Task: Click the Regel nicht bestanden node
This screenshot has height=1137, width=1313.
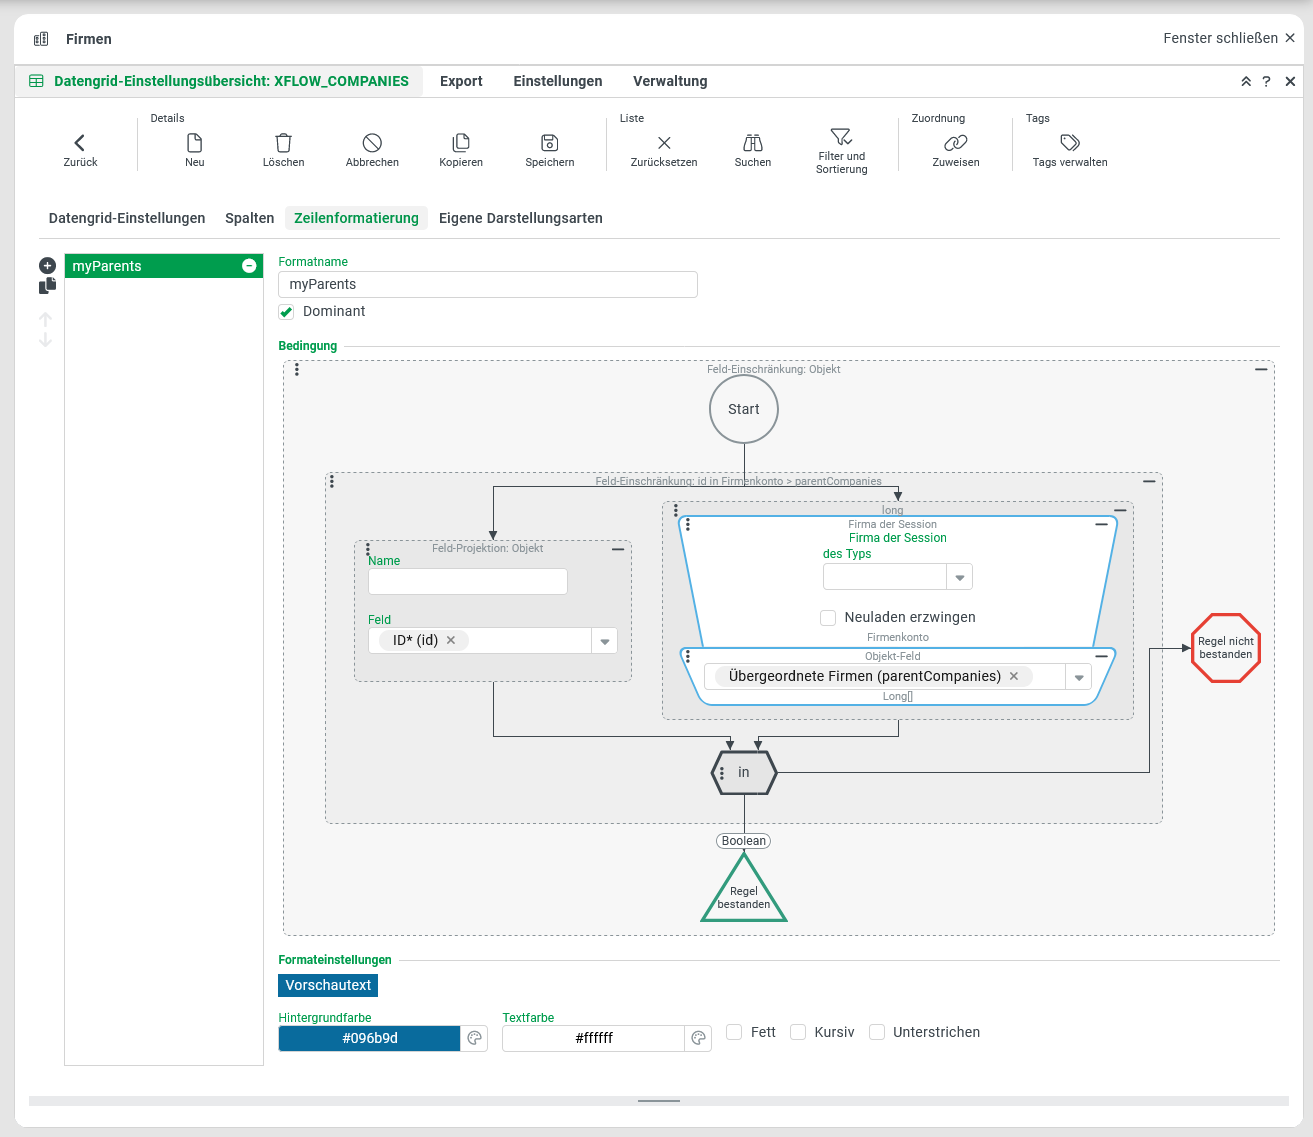Action: point(1226,648)
